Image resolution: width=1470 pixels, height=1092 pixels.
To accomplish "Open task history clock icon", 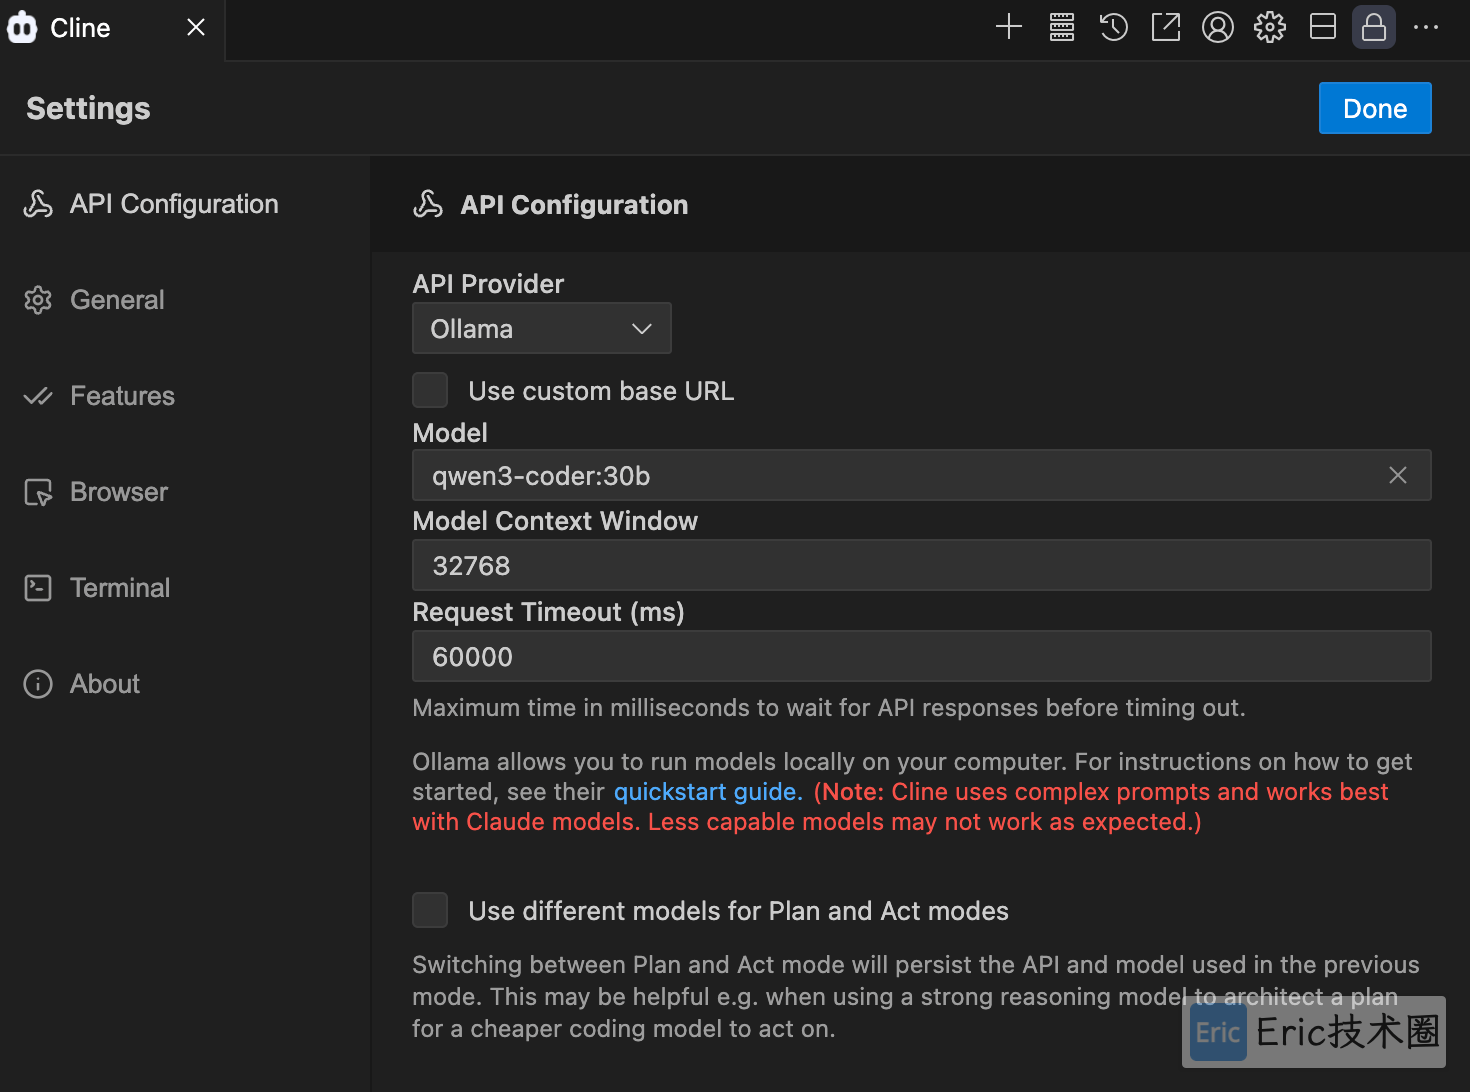I will (1114, 27).
